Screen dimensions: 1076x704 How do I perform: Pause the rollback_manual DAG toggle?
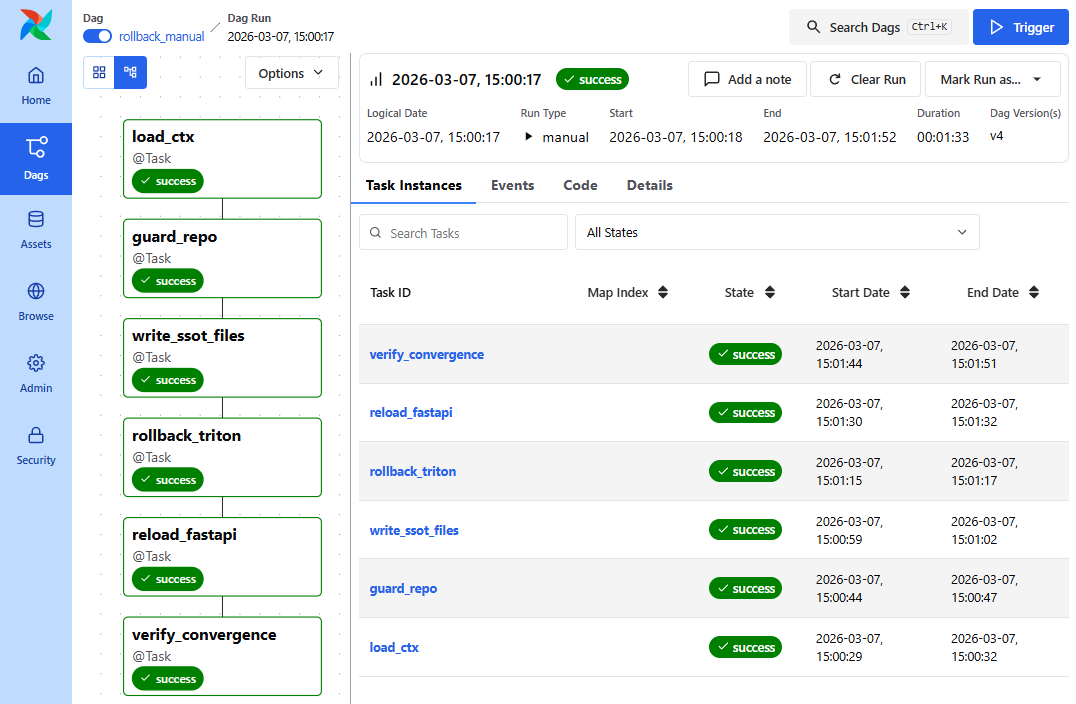96,35
